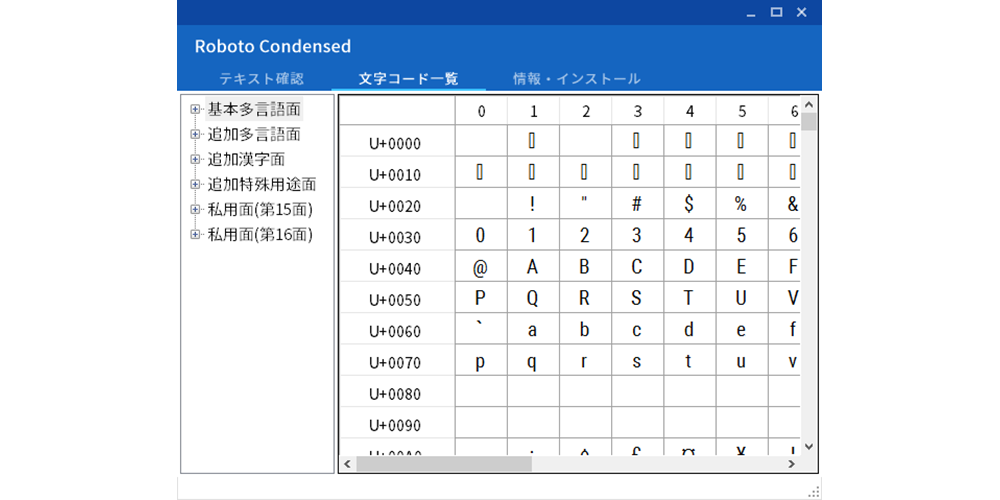Select 追加特殊用途面 in the tree

[x=261, y=184]
